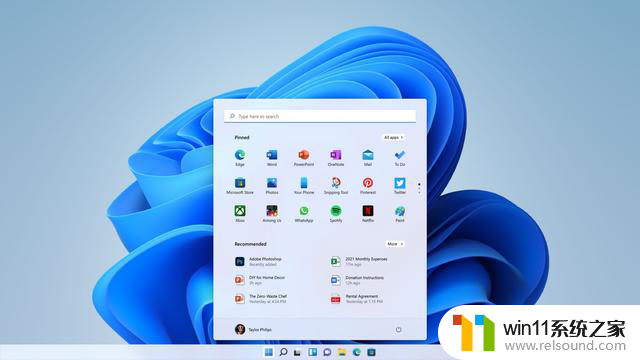Open Microsoft Store from the taskbar
Image resolution: width=640 pixels, height=360 pixels.
tap(371, 352)
